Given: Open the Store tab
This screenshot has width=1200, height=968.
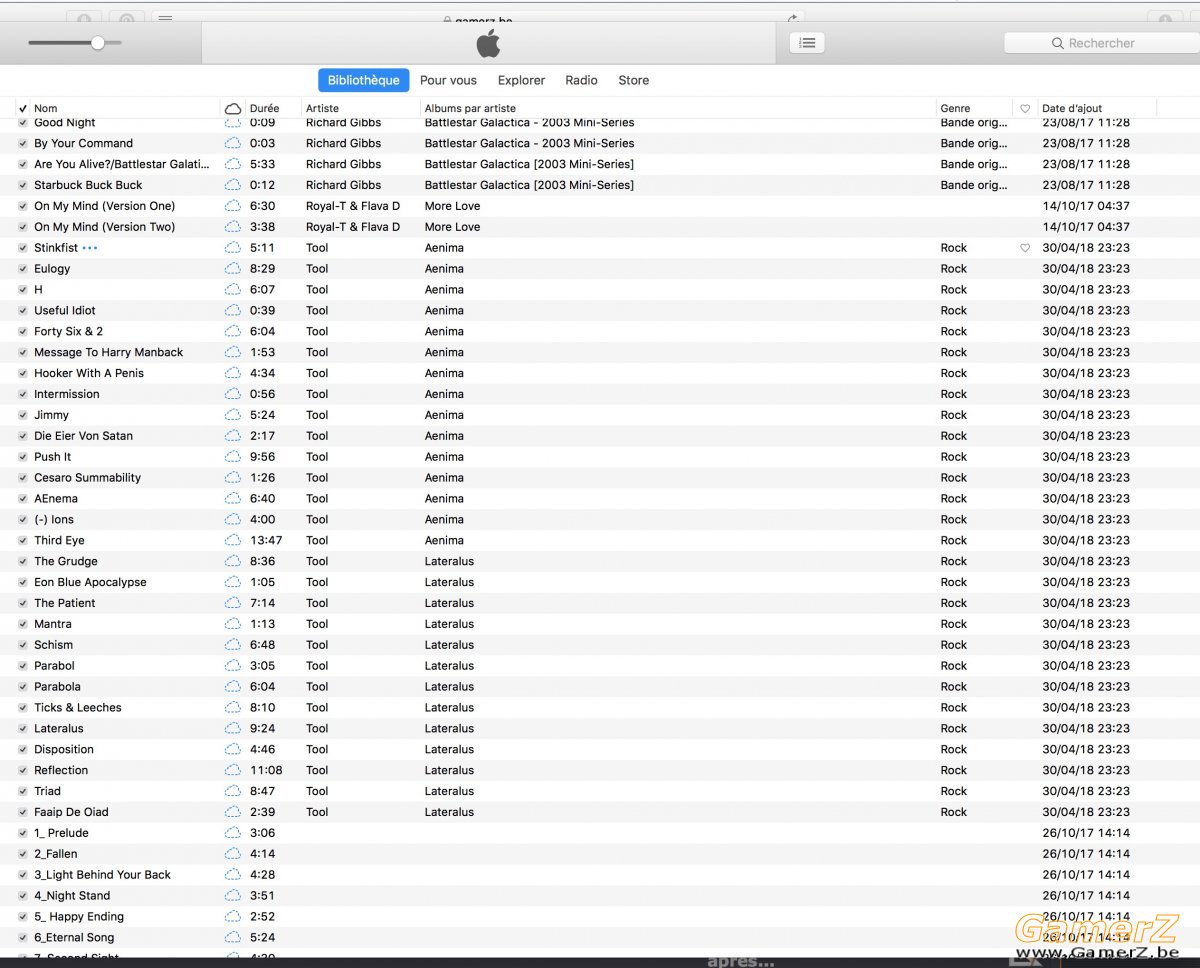Looking at the screenshot, I should [633, 80].
